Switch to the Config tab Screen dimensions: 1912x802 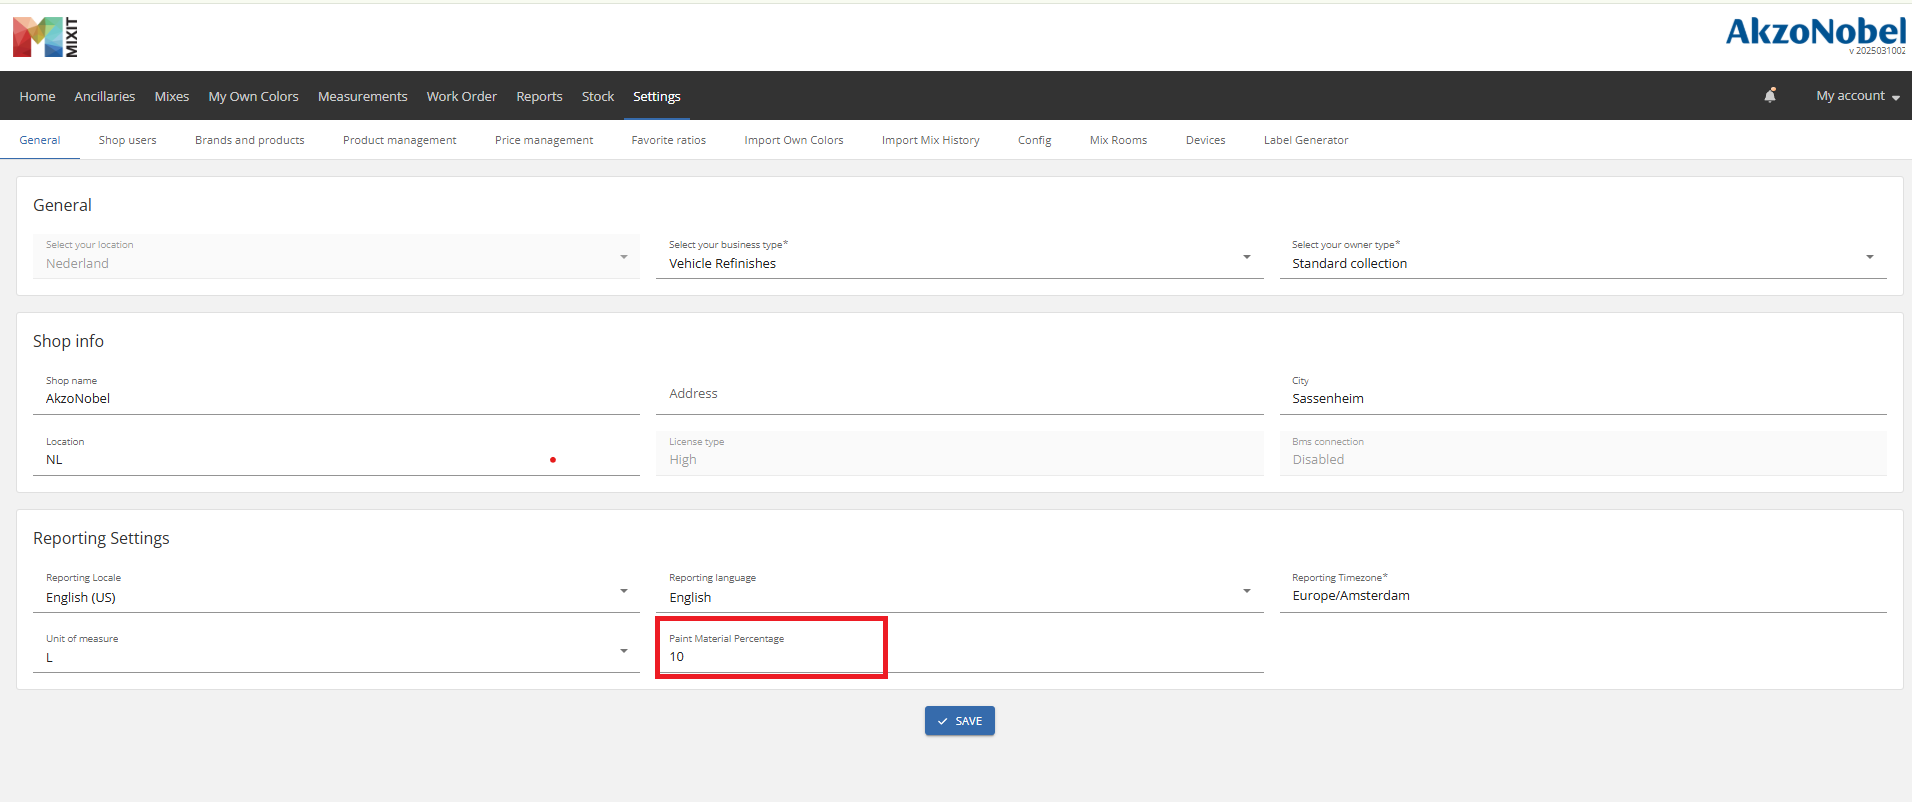1035,140
